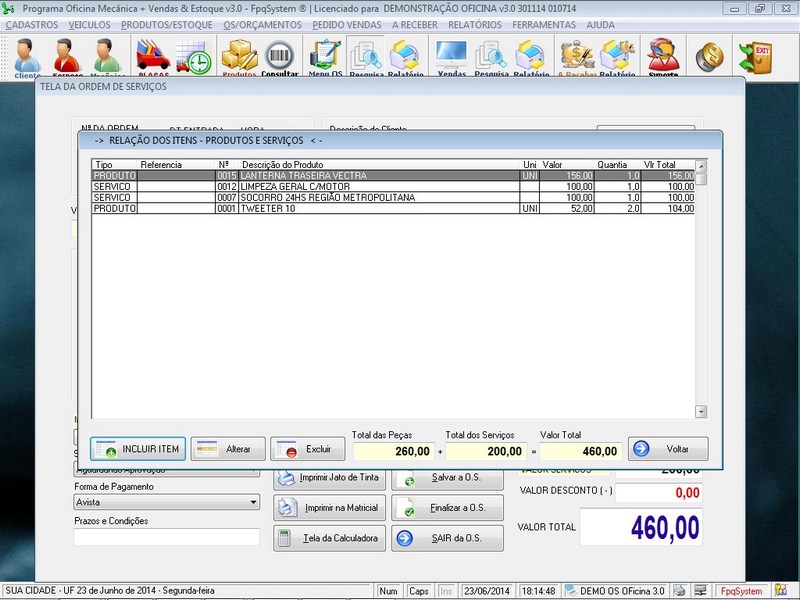Click the computer icon beside DEMO OS Oficina
Screen dimensions: 800x600
click(571, 590)
